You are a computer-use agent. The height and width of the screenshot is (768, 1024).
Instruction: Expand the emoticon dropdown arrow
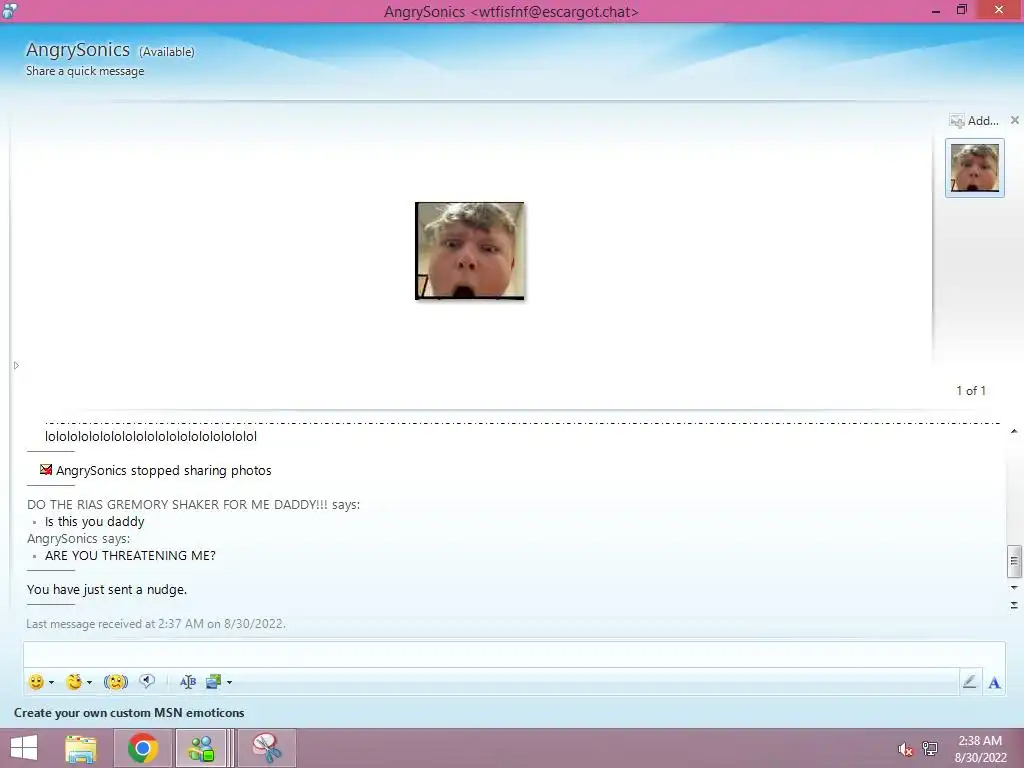click(52, 682)
